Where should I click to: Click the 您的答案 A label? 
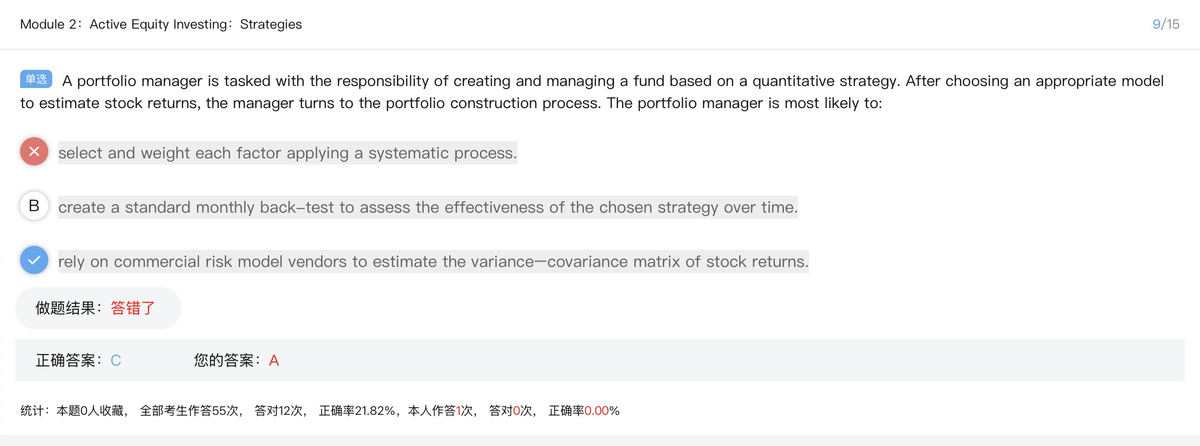point(236,360)
